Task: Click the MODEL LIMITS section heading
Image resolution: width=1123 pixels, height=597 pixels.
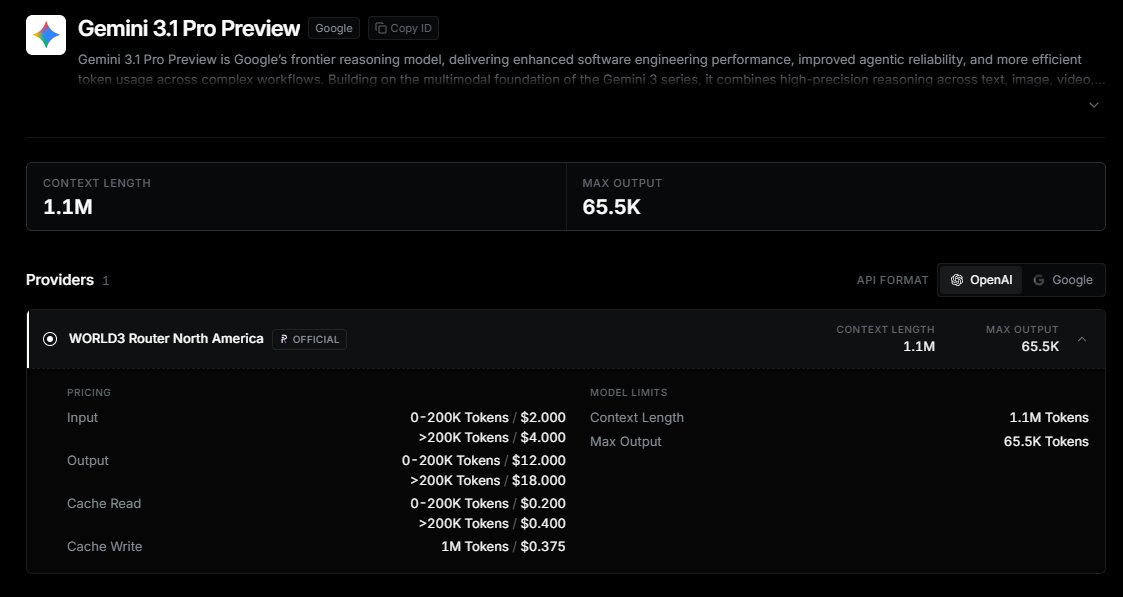Action: click(629, 392)
